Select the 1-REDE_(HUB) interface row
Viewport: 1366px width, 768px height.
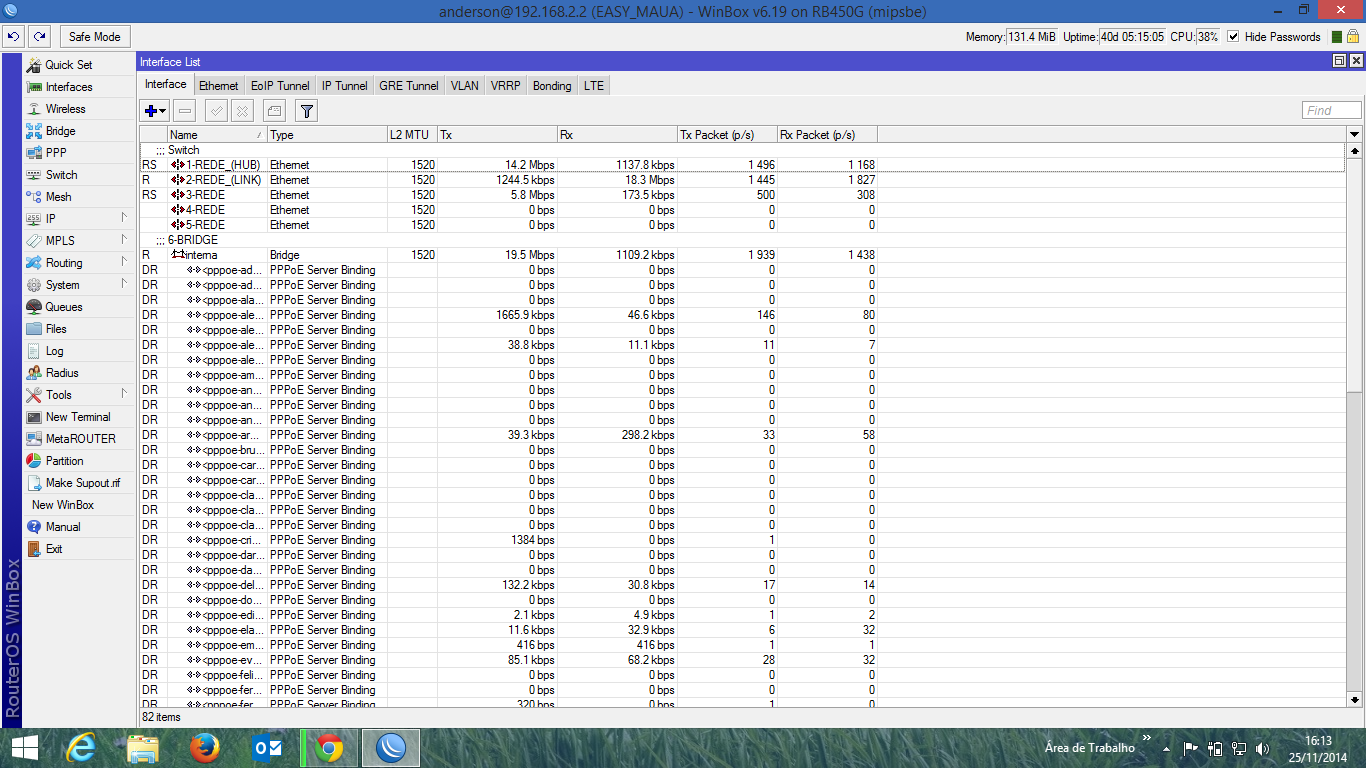point(742,165)
